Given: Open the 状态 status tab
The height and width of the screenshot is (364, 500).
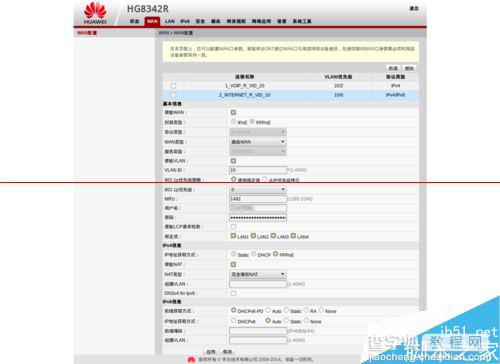Looking at the screenshot, I should pos(134,21).
